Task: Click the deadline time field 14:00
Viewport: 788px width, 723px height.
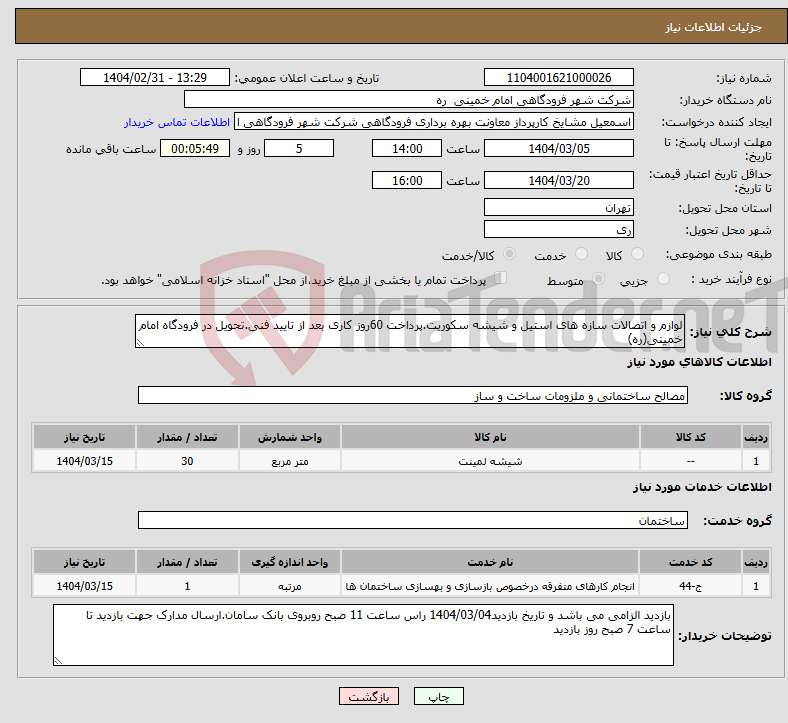Action: (x=407, y=148)
